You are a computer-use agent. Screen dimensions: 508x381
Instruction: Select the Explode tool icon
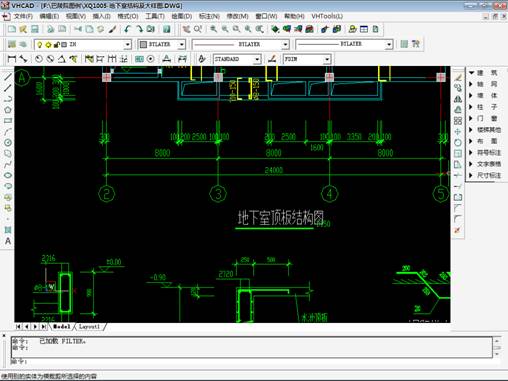coord(458,230)
